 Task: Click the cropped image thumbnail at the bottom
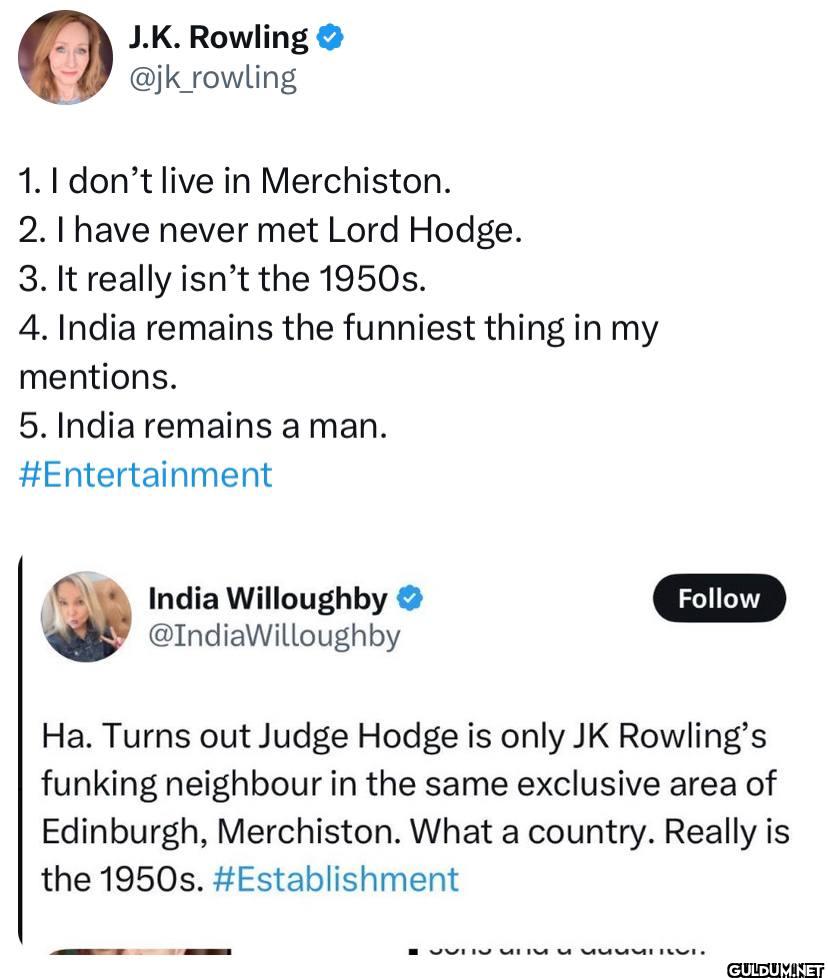click(139, 951)
